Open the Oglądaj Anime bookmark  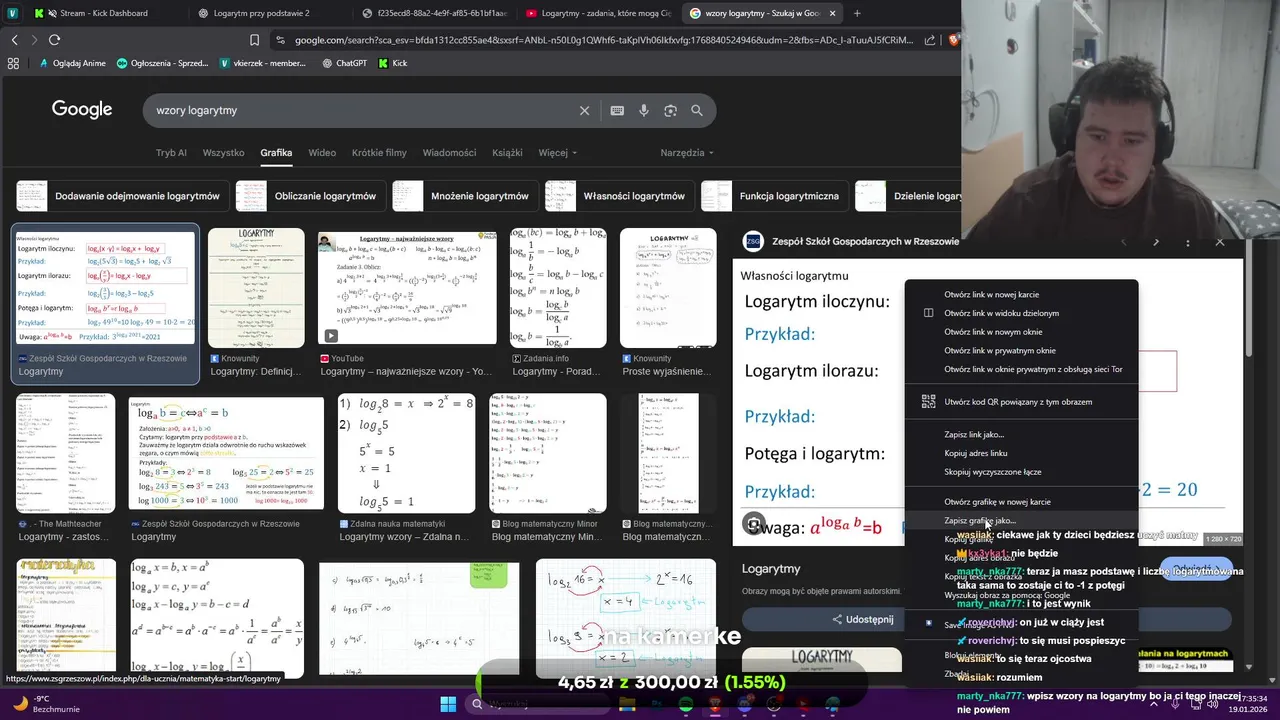pyautogui.click(x=72, y=63)
